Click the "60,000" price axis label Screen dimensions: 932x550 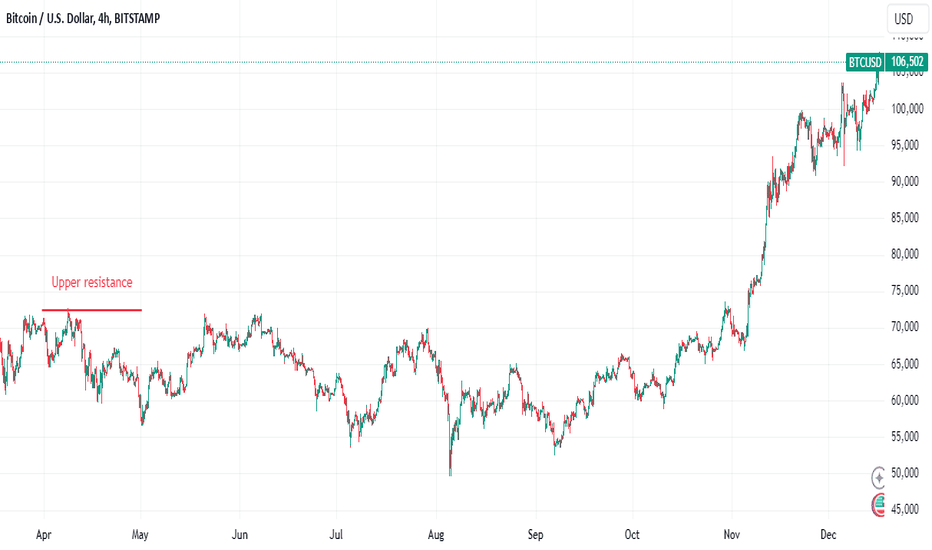pyautogui.click(x=905, y=400)
